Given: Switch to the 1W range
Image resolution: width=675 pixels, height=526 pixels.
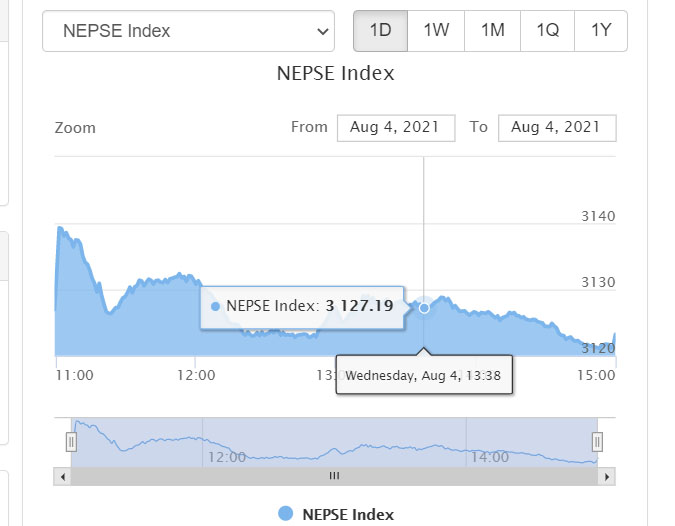Looking at the screenshot, I should pos(436,30).
